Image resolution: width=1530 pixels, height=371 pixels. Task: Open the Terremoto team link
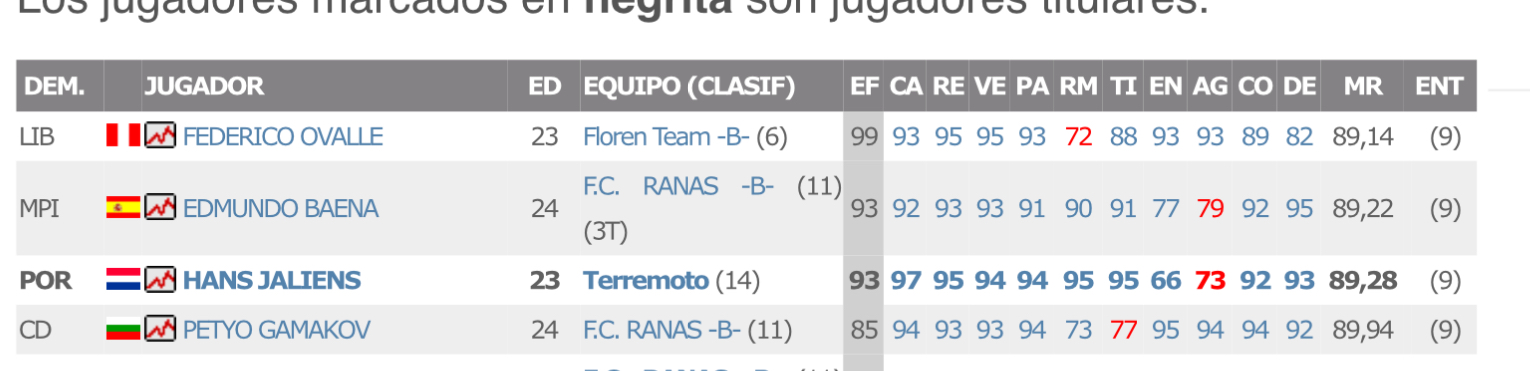[645, 281]
